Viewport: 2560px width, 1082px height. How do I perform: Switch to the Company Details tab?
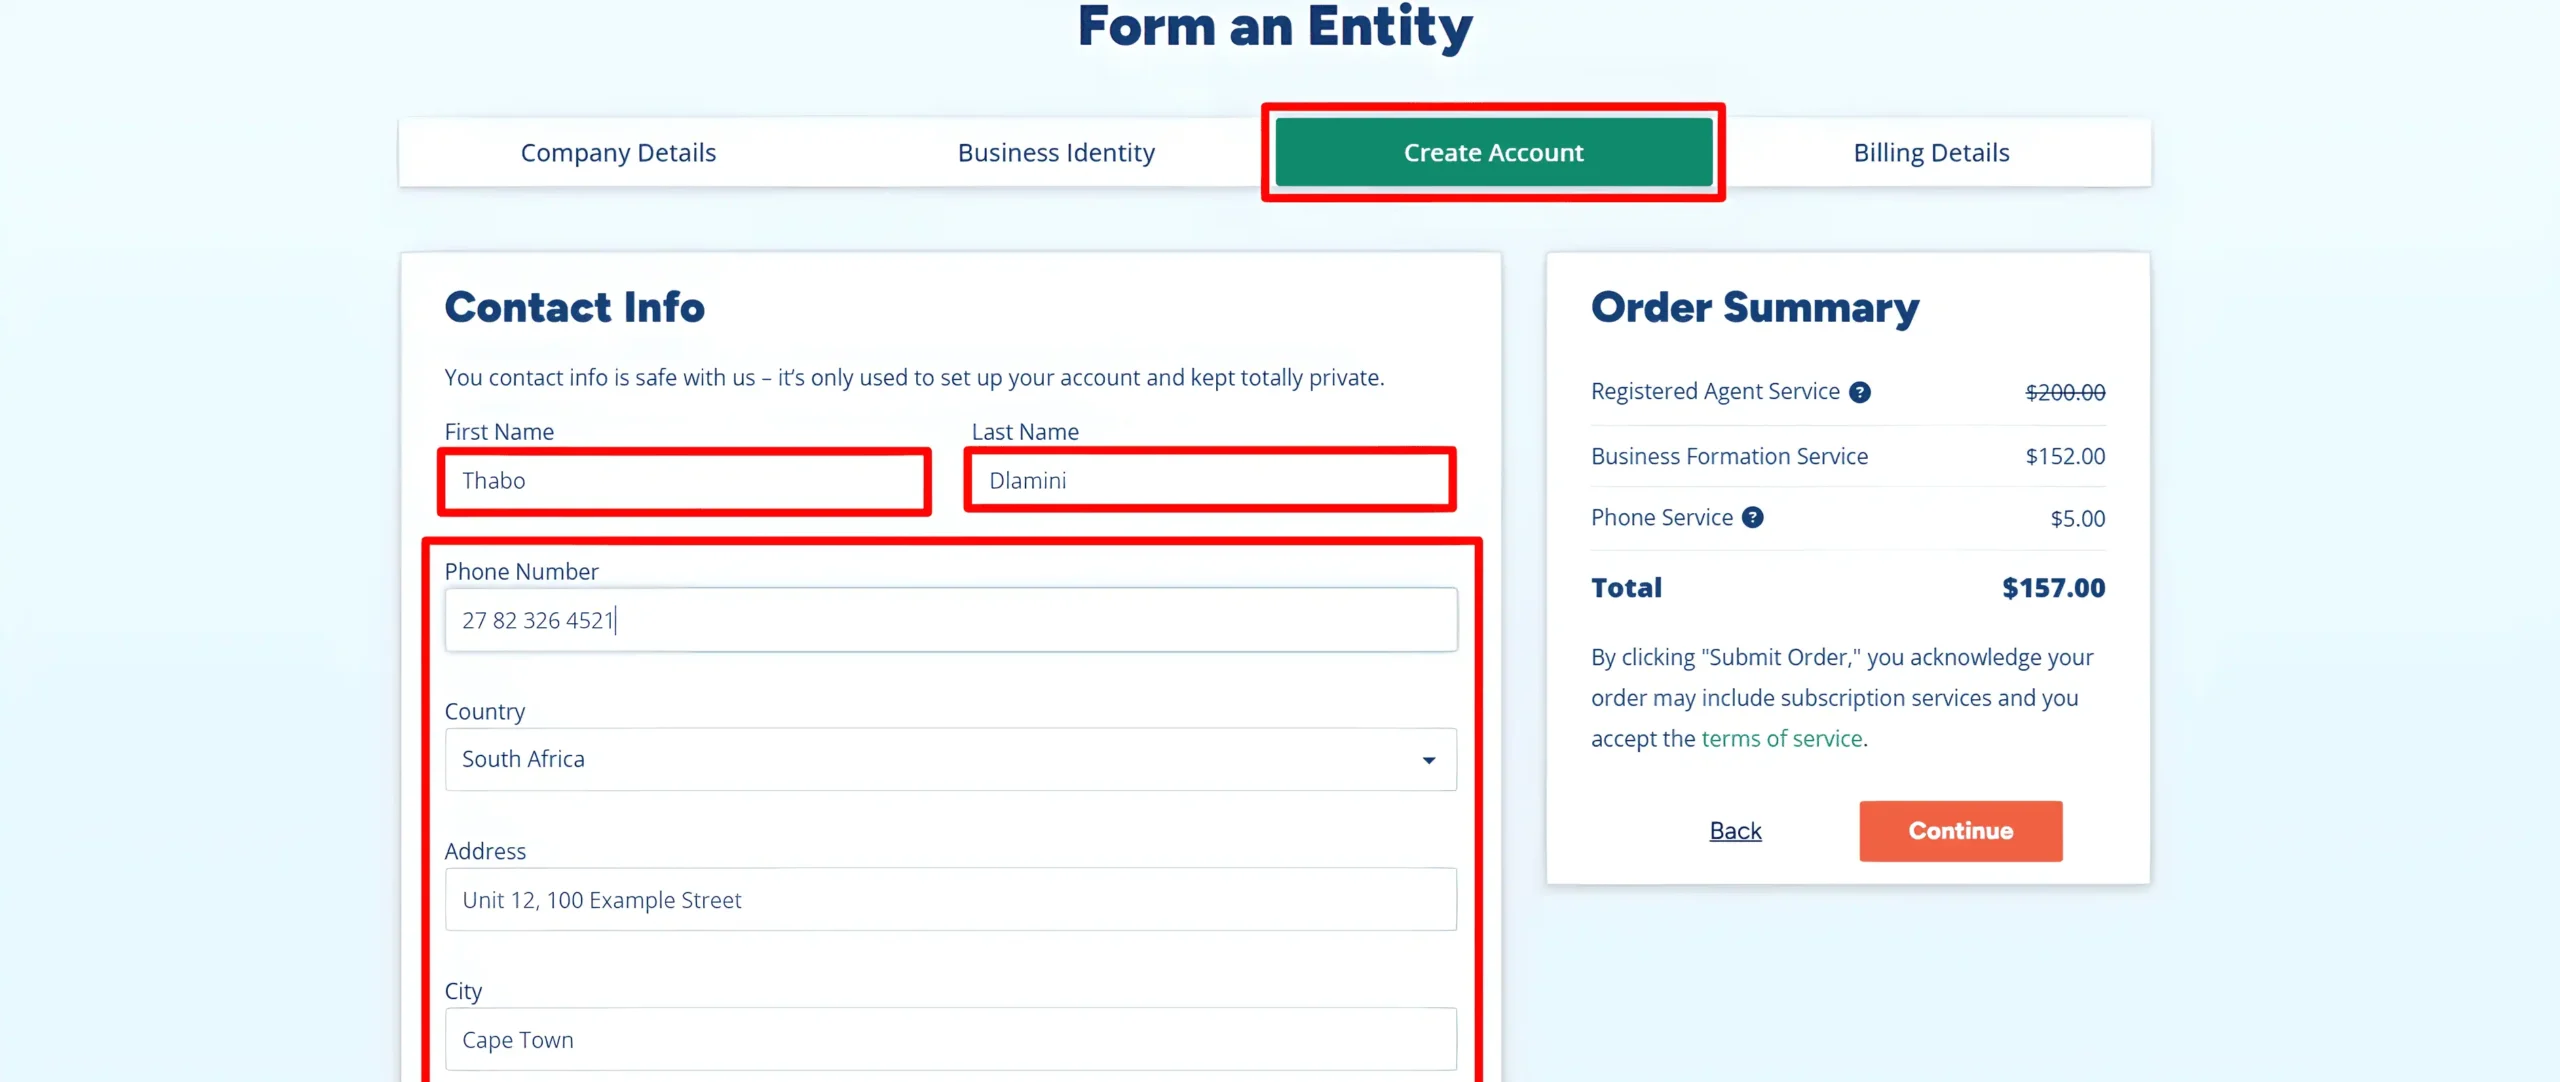click(x=618, y=152)
